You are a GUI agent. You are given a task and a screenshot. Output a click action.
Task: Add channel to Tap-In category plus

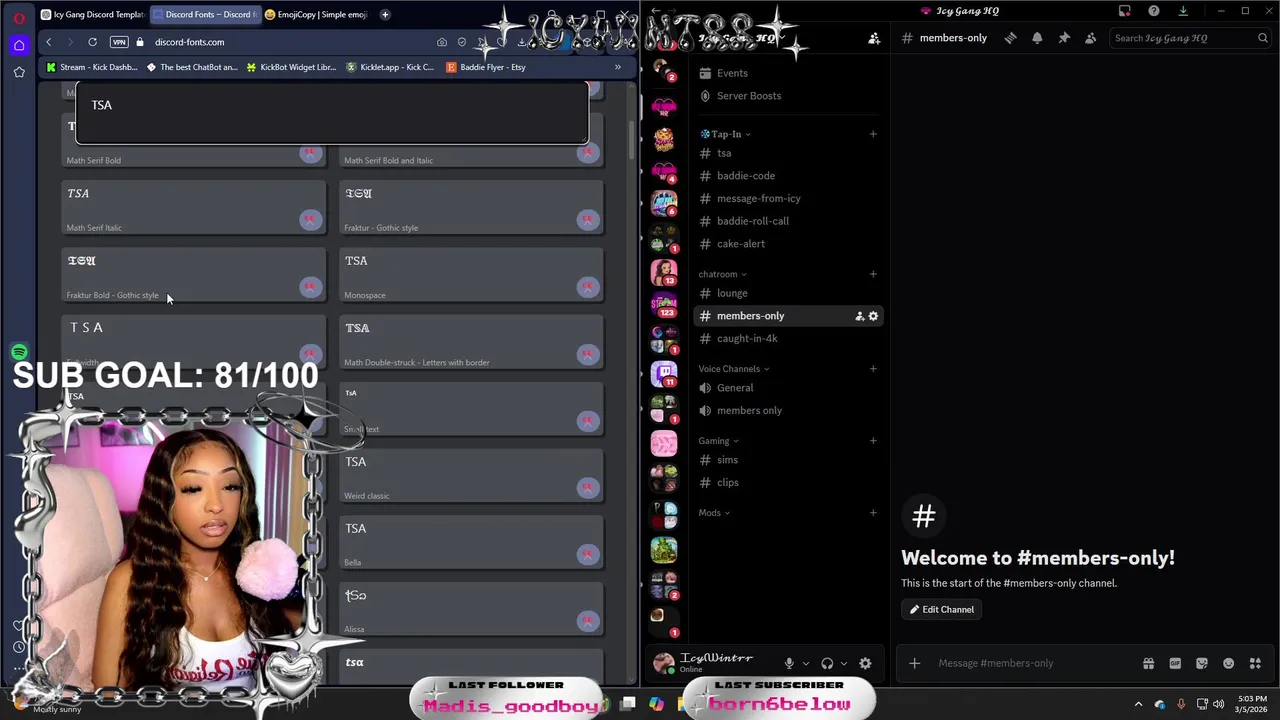click(x=873, y=134)
